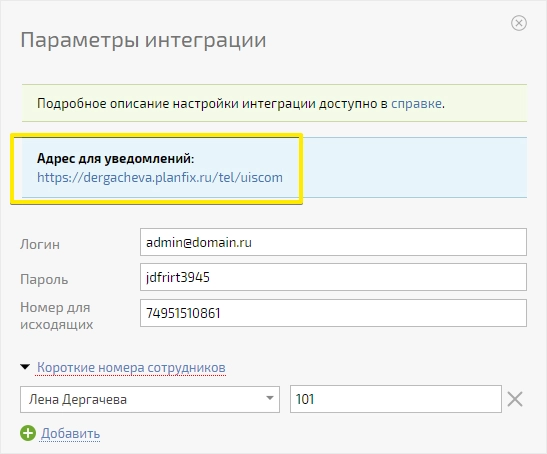Close the Параметры интеграции dialog

(519, 23)
